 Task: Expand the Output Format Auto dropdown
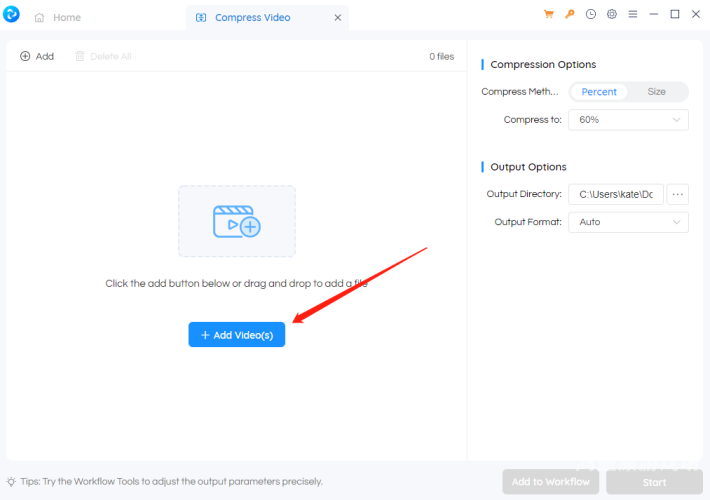tap(628, 222)
